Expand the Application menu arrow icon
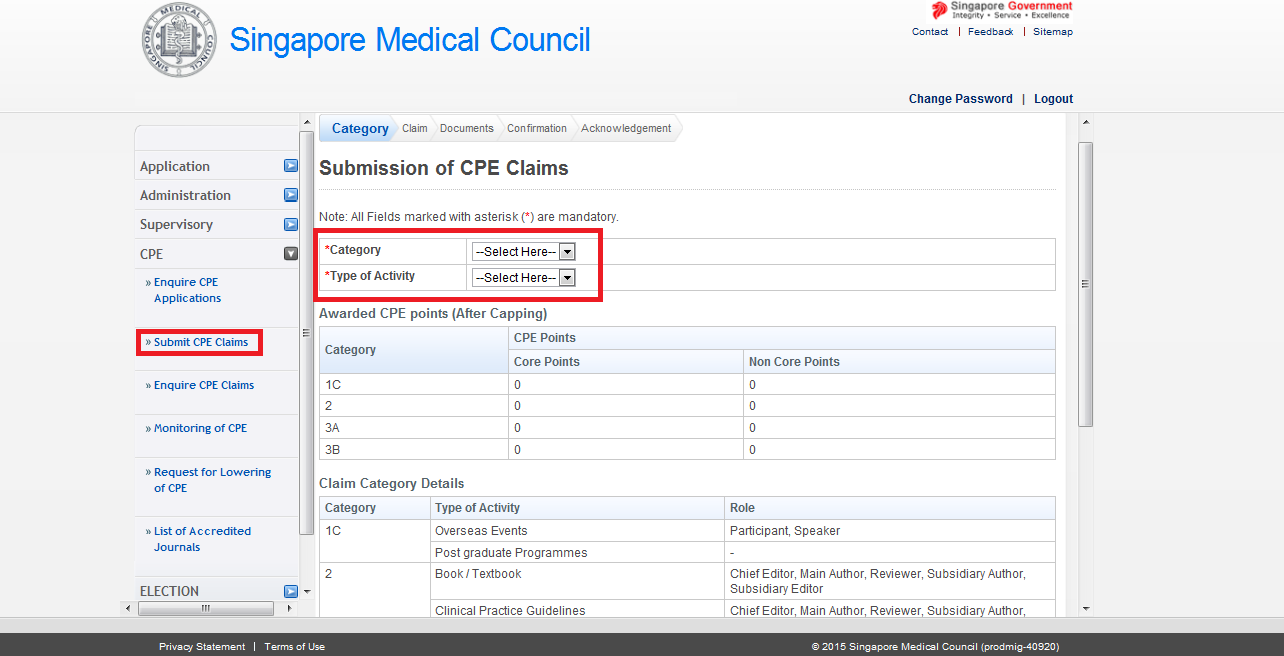Viewport: 1284px width, 656px height. pos(291,166)
